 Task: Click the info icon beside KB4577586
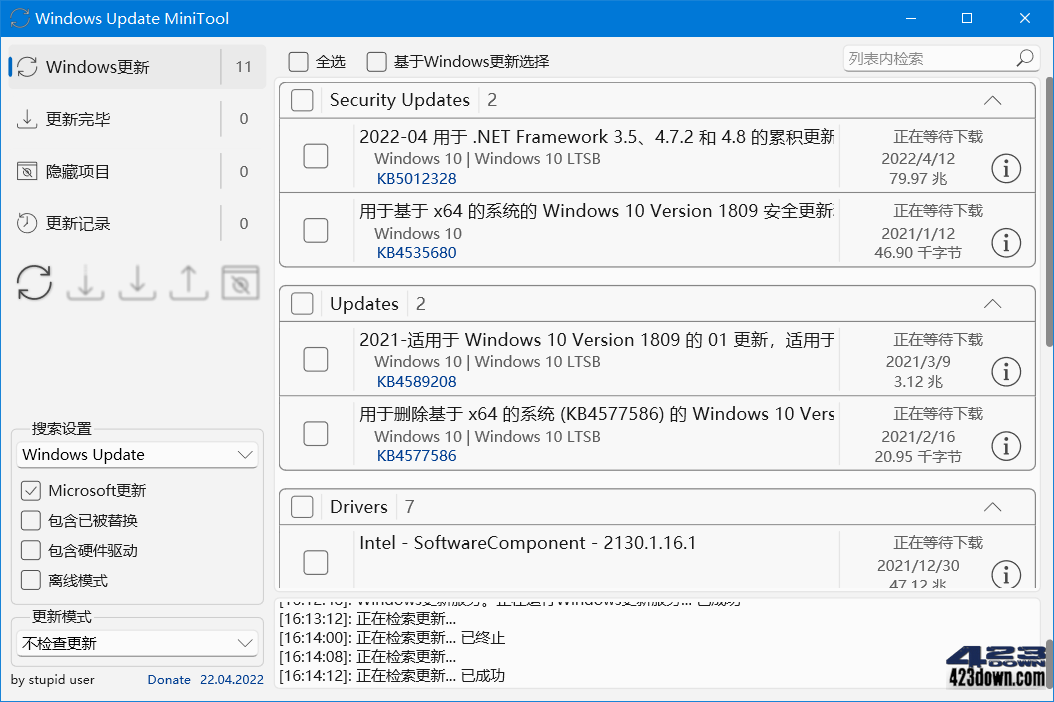pyautogui.click(x=1006, y=445)
